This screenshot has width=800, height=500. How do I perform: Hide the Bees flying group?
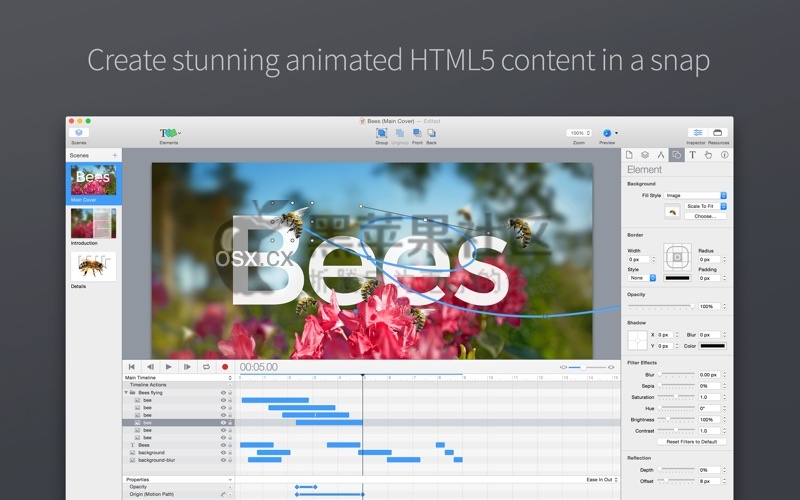click(223, 393)
